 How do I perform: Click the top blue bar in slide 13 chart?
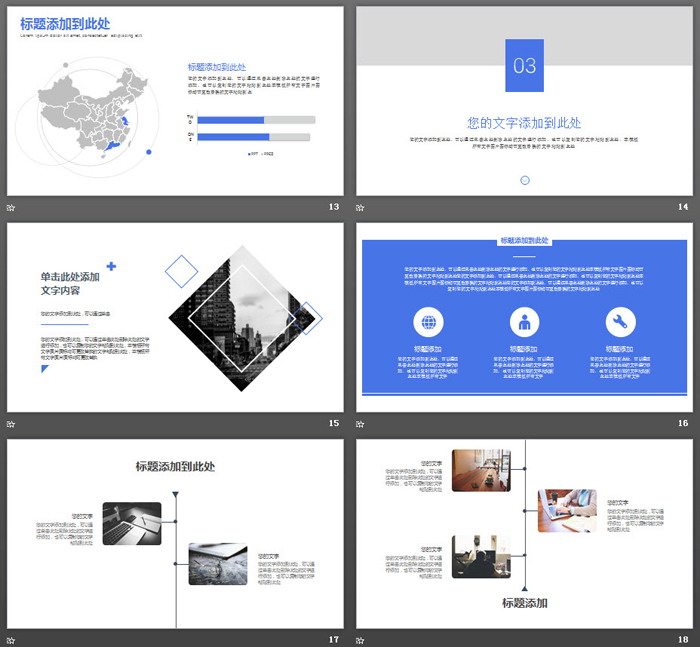[x=231, y=120]
